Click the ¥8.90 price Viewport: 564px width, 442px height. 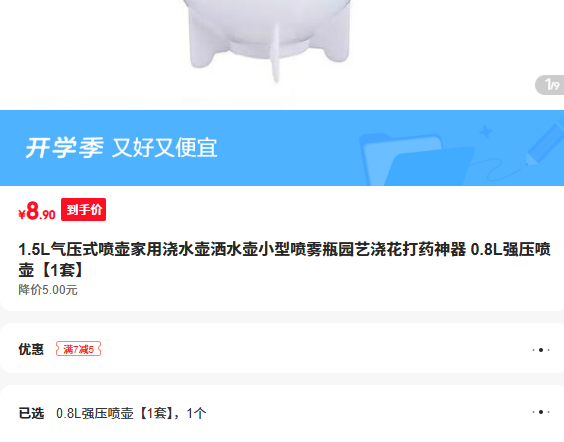click(37, 211)
